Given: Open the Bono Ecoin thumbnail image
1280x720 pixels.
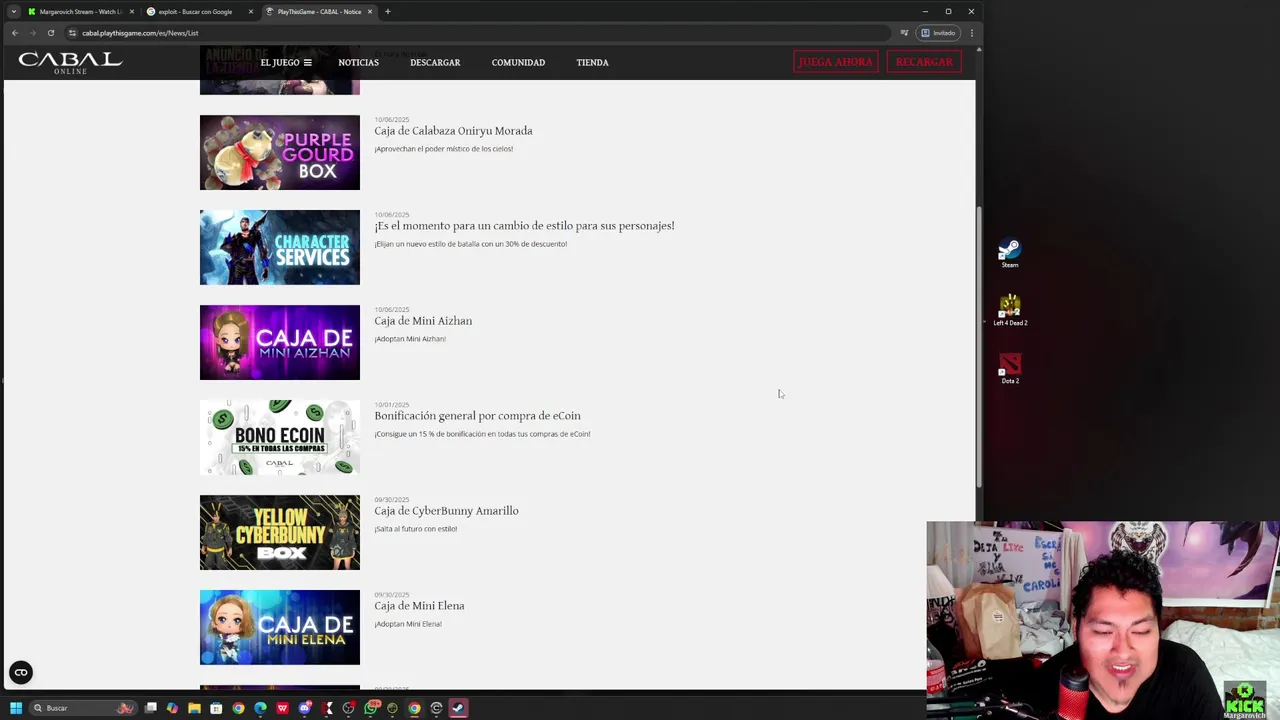Looking at the screenshot, I should [279, 437].
